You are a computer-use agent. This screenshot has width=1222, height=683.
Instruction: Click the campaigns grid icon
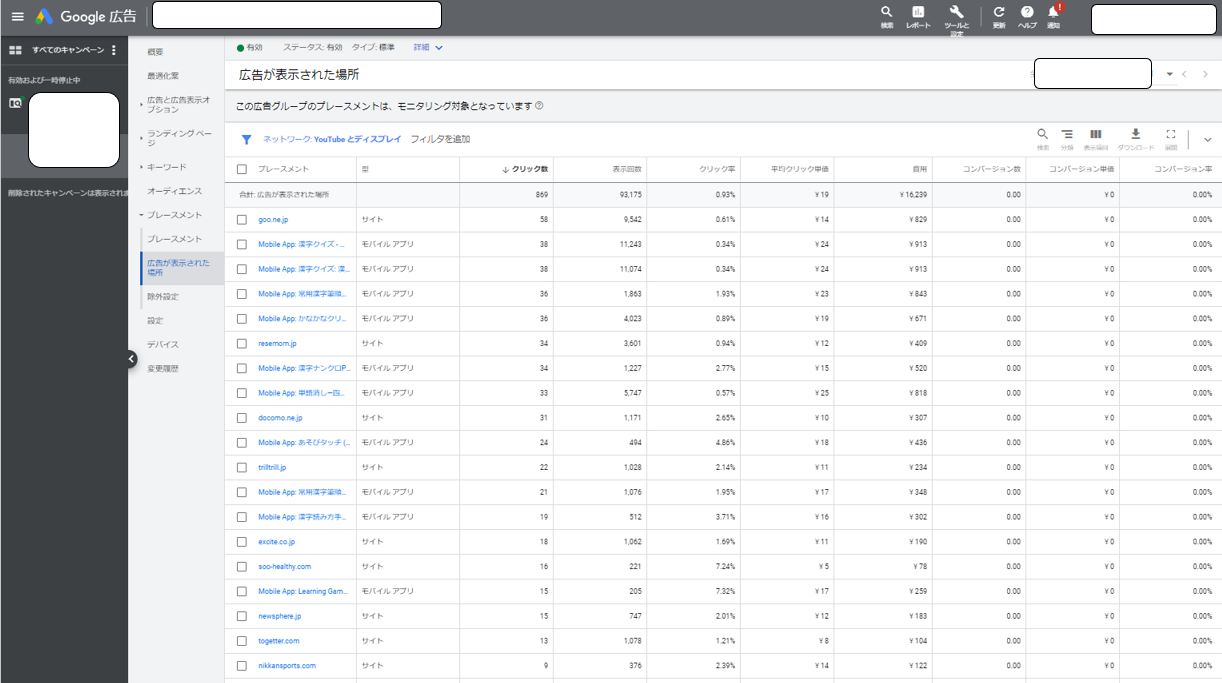tap(15, 50)
